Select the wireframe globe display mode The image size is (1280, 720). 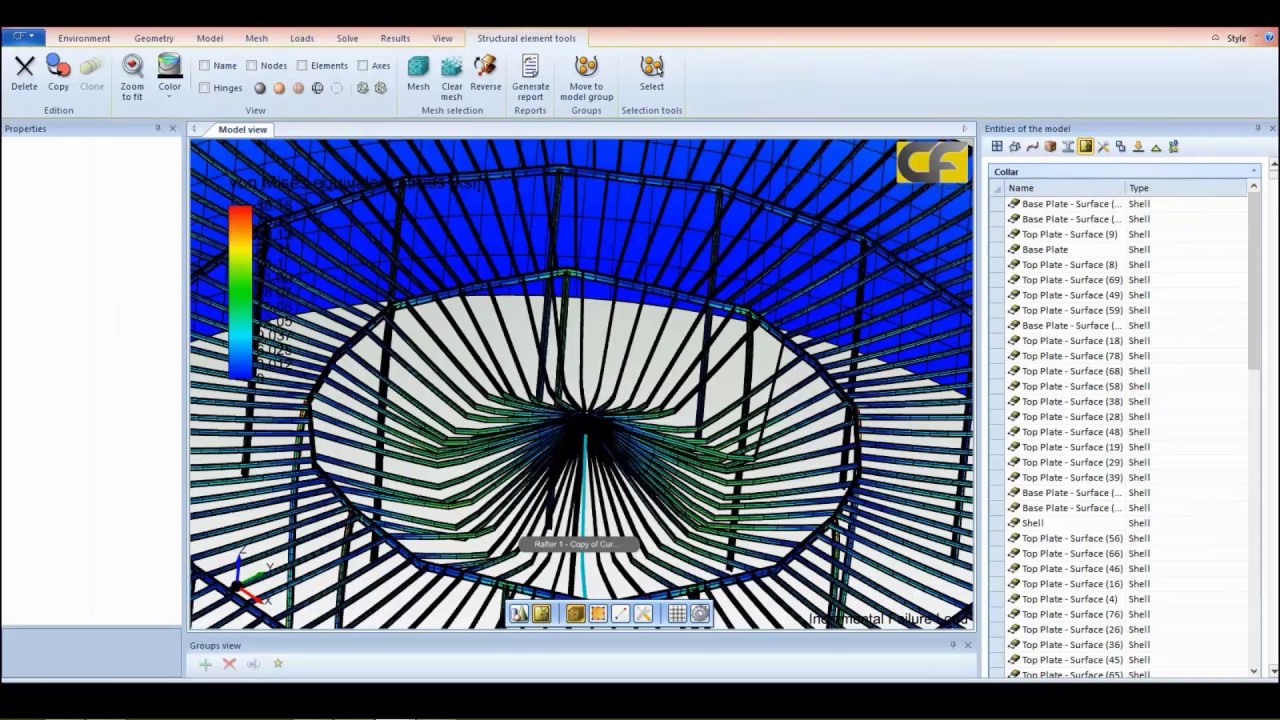pos(317,88)
